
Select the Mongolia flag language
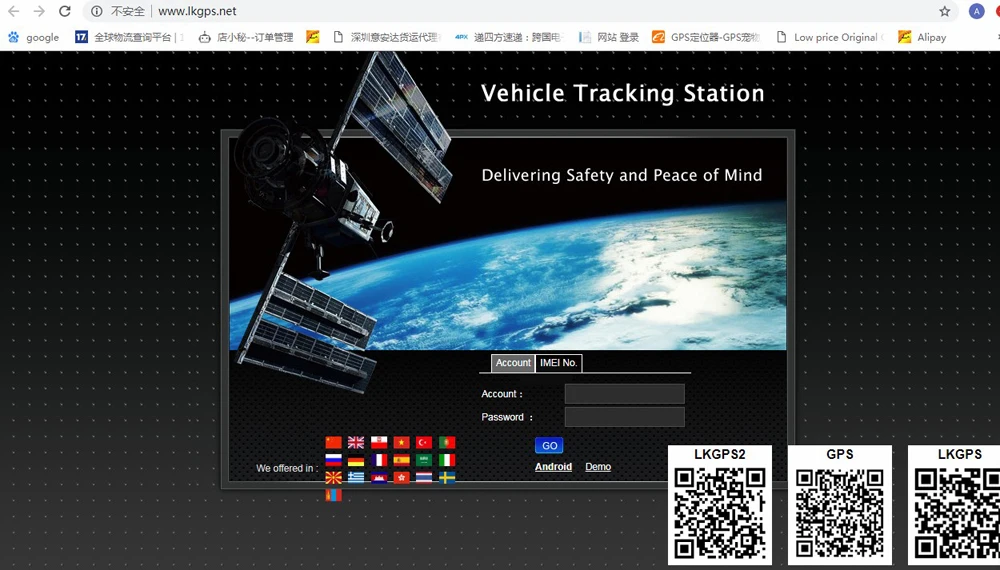pyautogui.click(x=334, y=495)
